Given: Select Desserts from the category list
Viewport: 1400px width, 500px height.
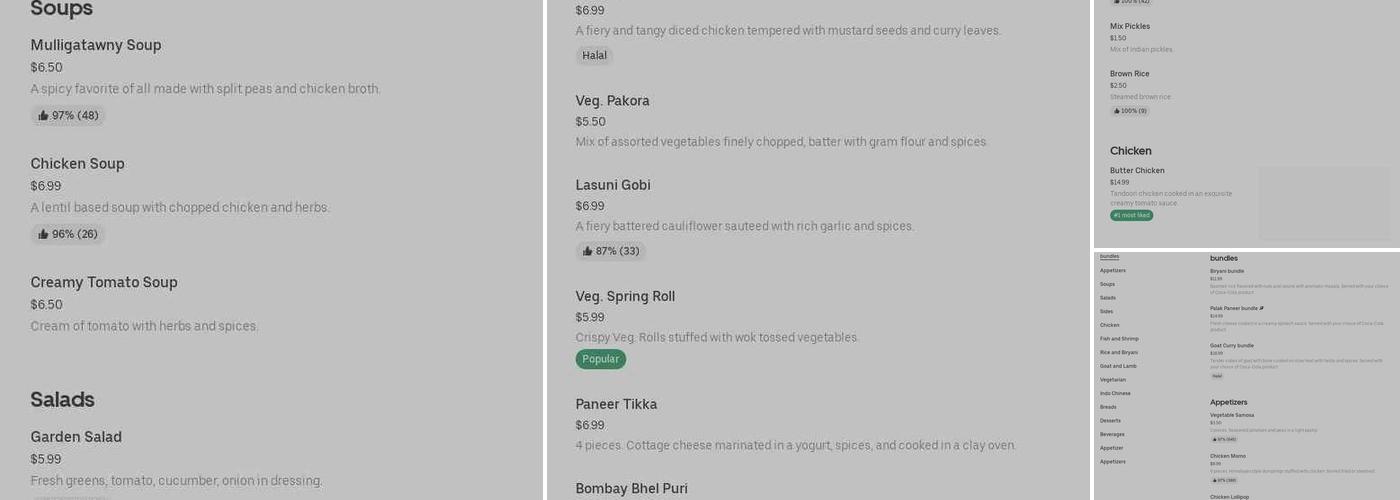Looking at the screenshot, I should click(x=1110, y=420).
